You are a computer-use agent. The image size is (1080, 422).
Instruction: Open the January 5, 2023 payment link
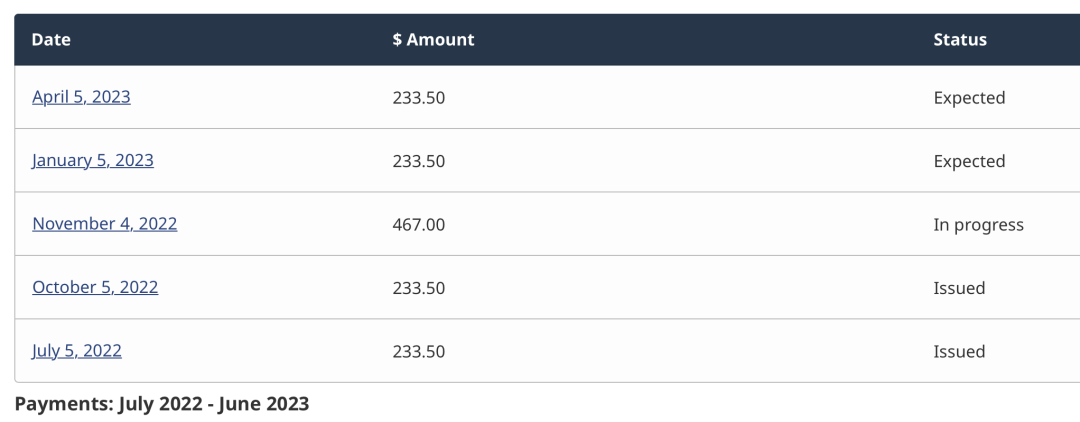point(93,160)
